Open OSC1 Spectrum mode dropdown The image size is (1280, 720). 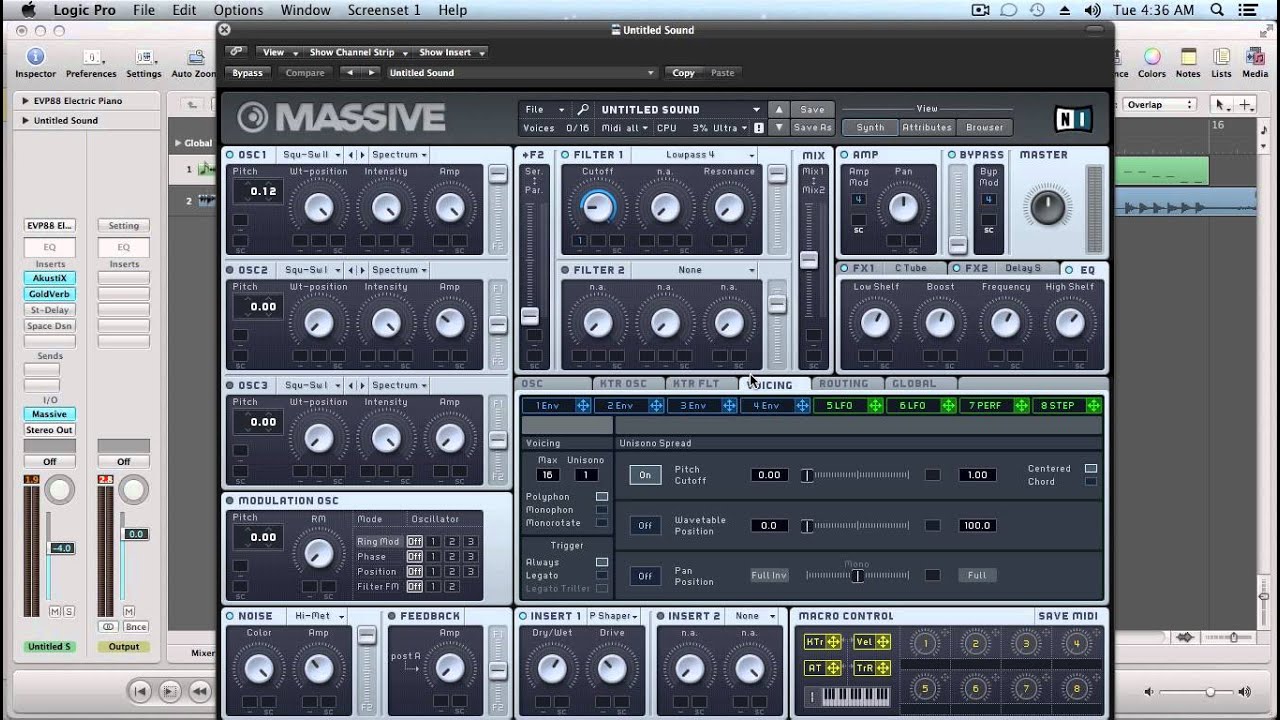[x=399, y=155]
